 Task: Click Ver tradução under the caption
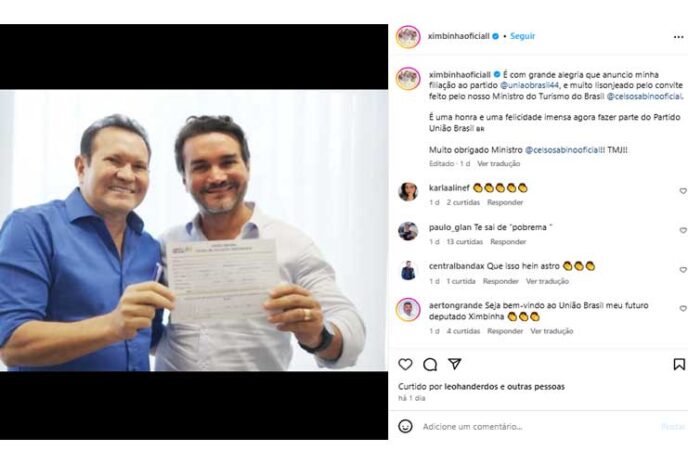pos(498,164)
